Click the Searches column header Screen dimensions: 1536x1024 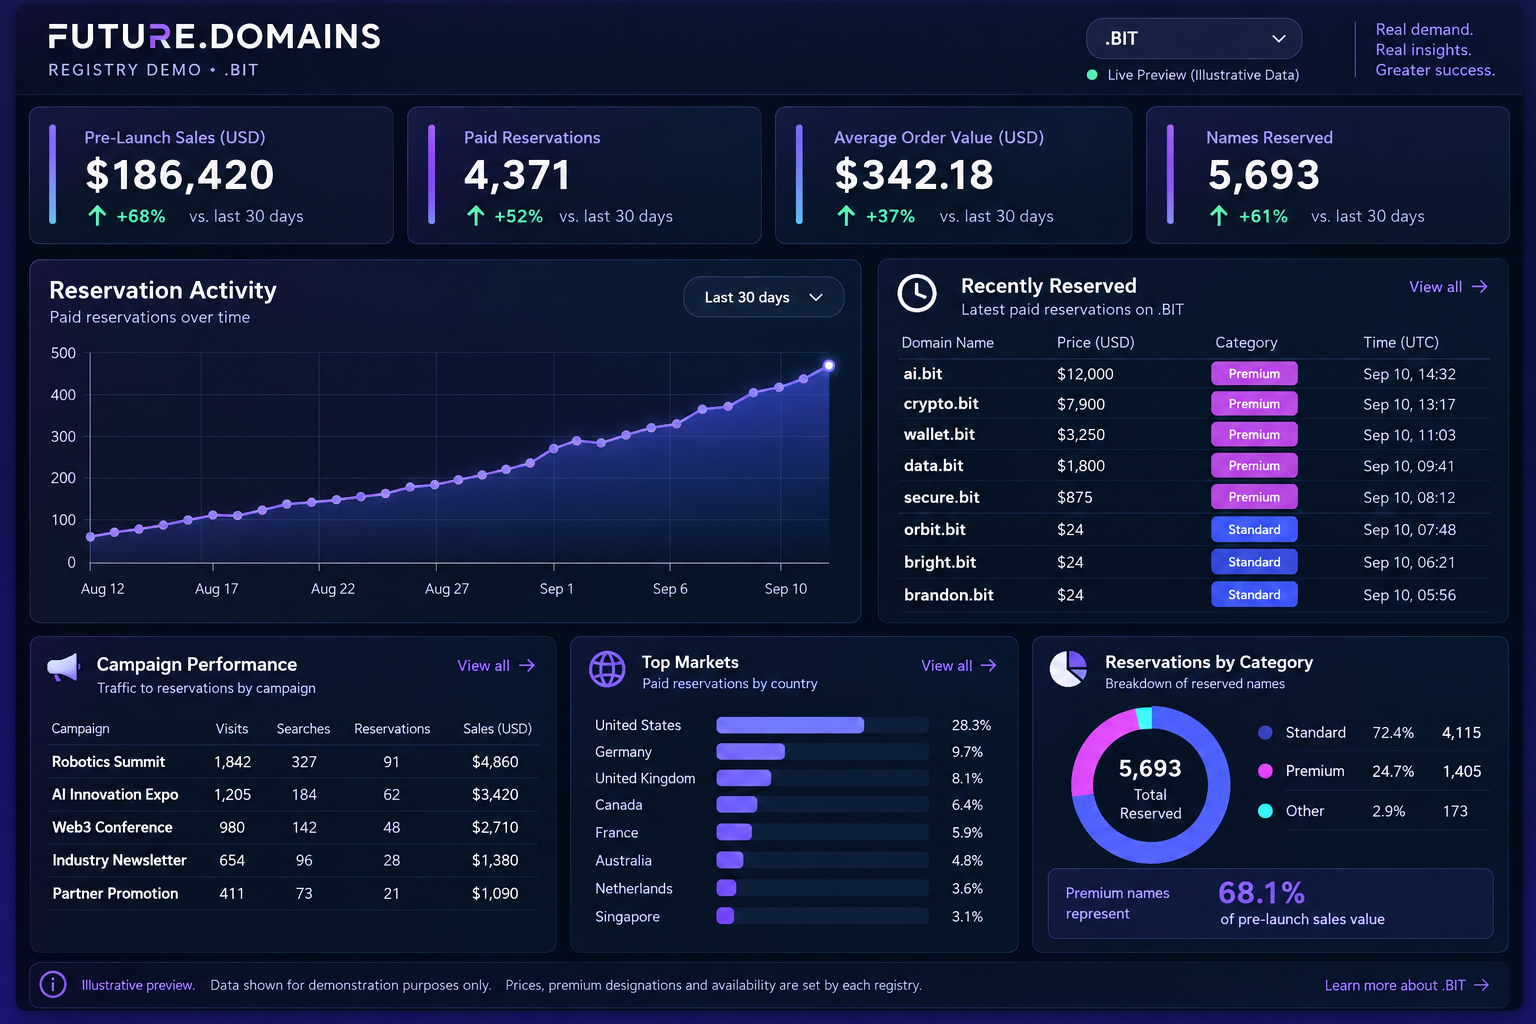[x=303, y=729]
